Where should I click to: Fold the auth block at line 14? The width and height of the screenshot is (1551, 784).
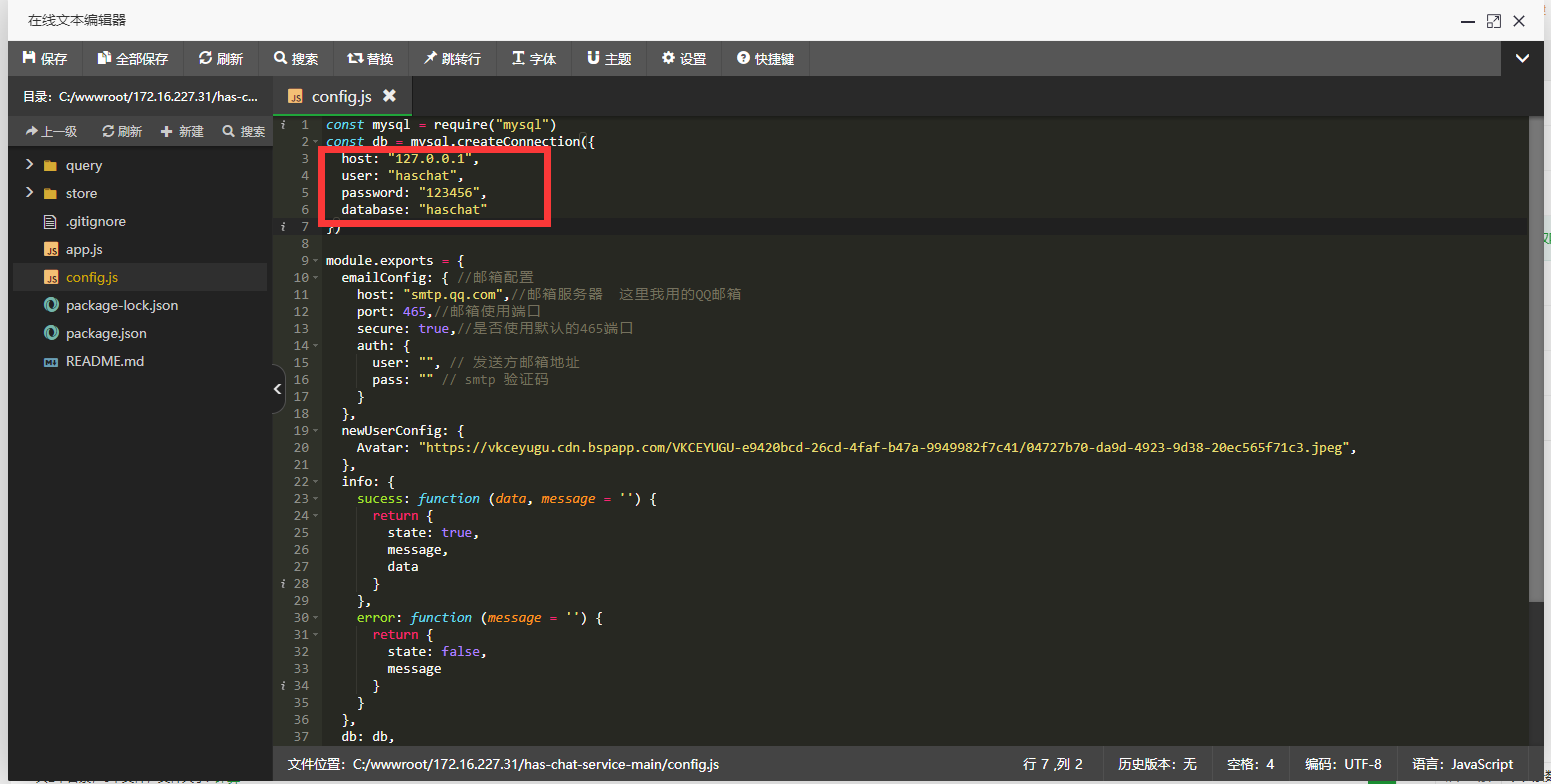tap(315, 346)
